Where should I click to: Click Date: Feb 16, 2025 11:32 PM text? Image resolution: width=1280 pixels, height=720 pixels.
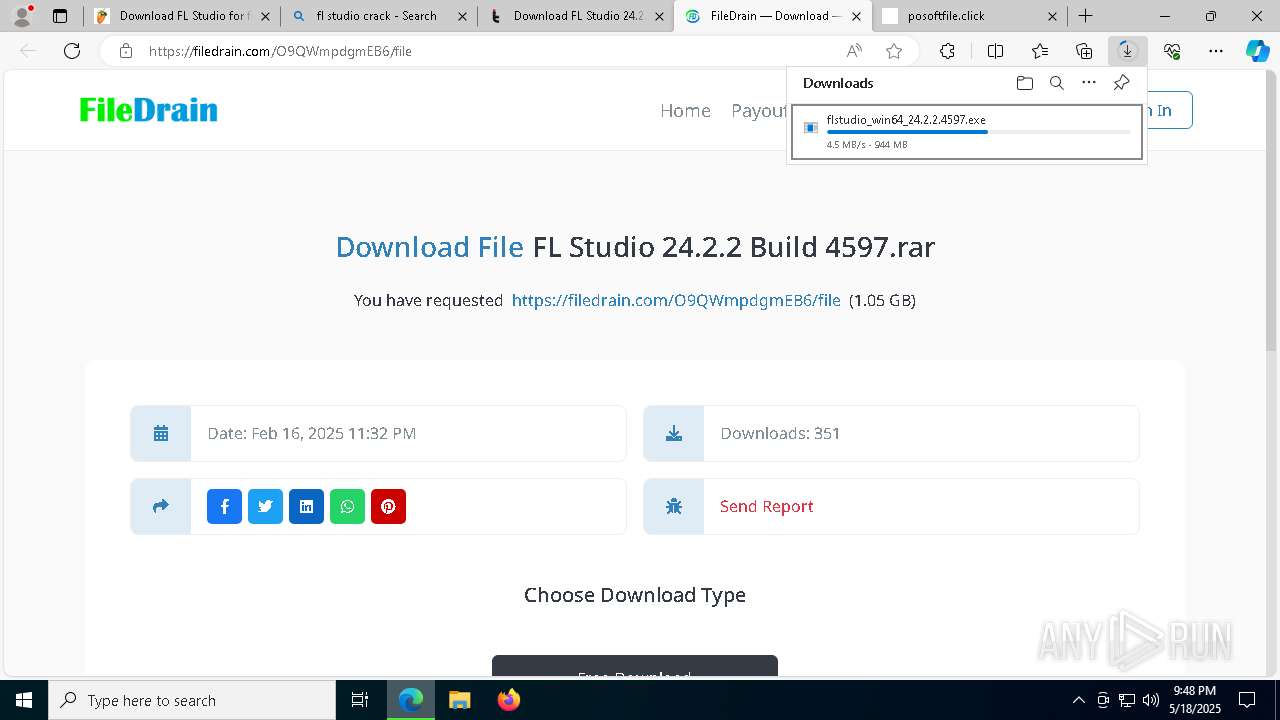coord(312,433)
